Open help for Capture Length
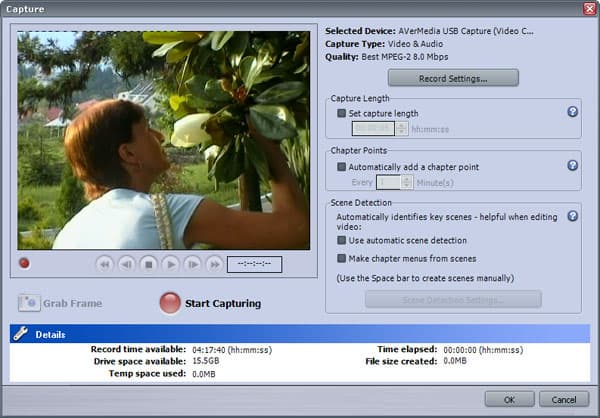The width and height of the screenshot is (600, 418). (572, 112)
